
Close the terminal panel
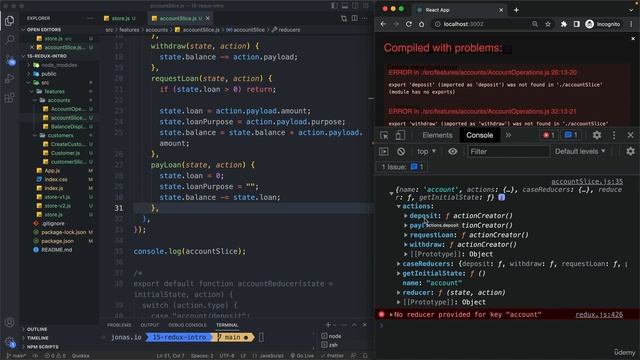pyautogui.click(x=364, y=325)
